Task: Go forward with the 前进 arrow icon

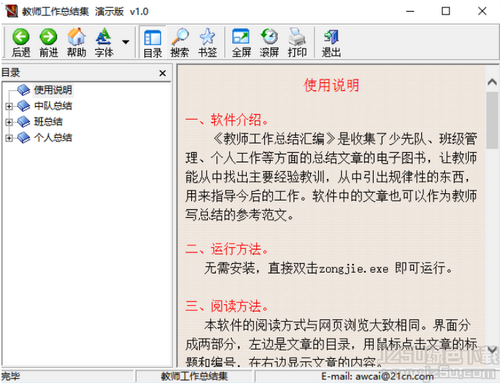Action: [x=49, y=42]
